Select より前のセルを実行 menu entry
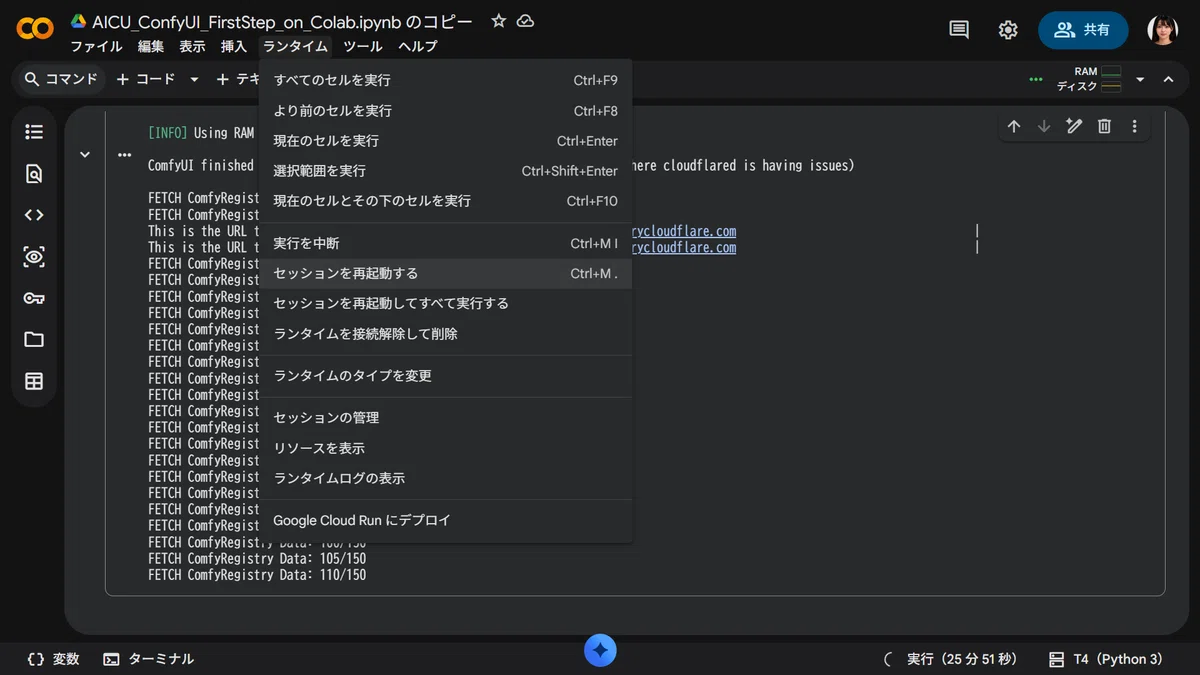 (x=445, y=111)
